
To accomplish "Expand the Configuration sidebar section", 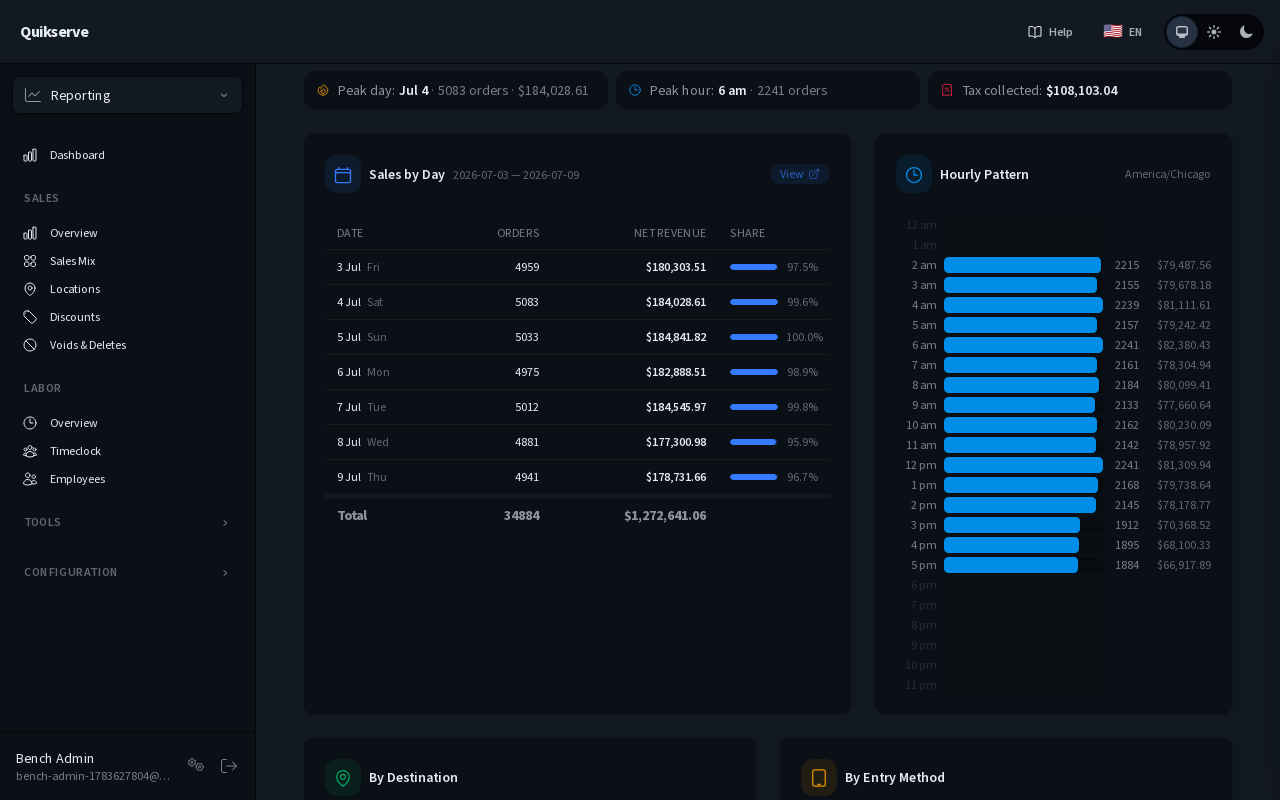I will 127,572.
